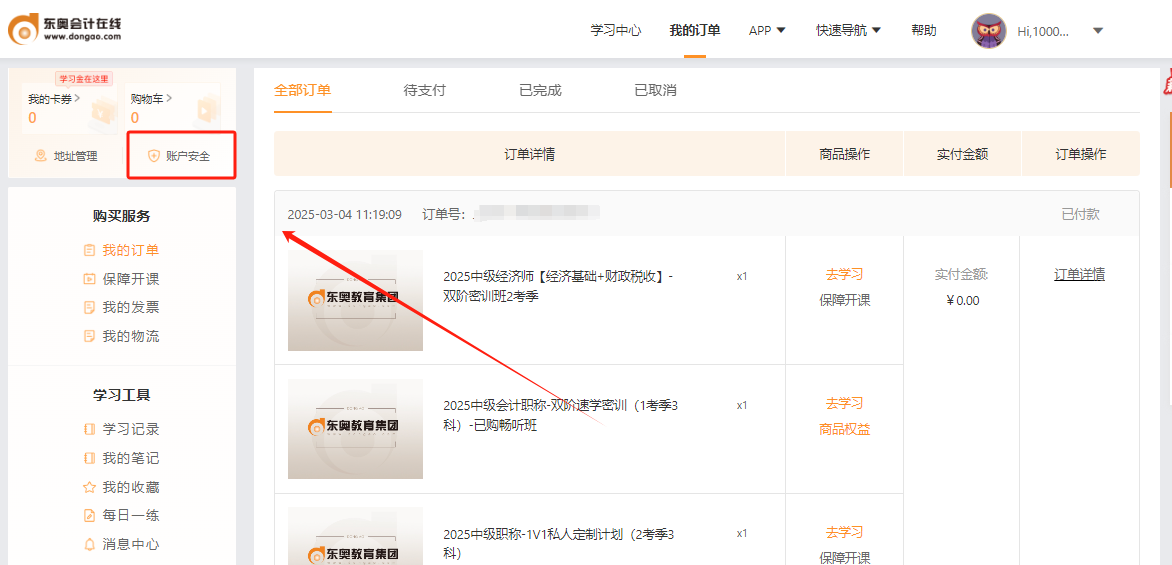Click 去学习 for 中级经济师 course
Viewport: 1172px width, 565px height.
pos(844,274)
